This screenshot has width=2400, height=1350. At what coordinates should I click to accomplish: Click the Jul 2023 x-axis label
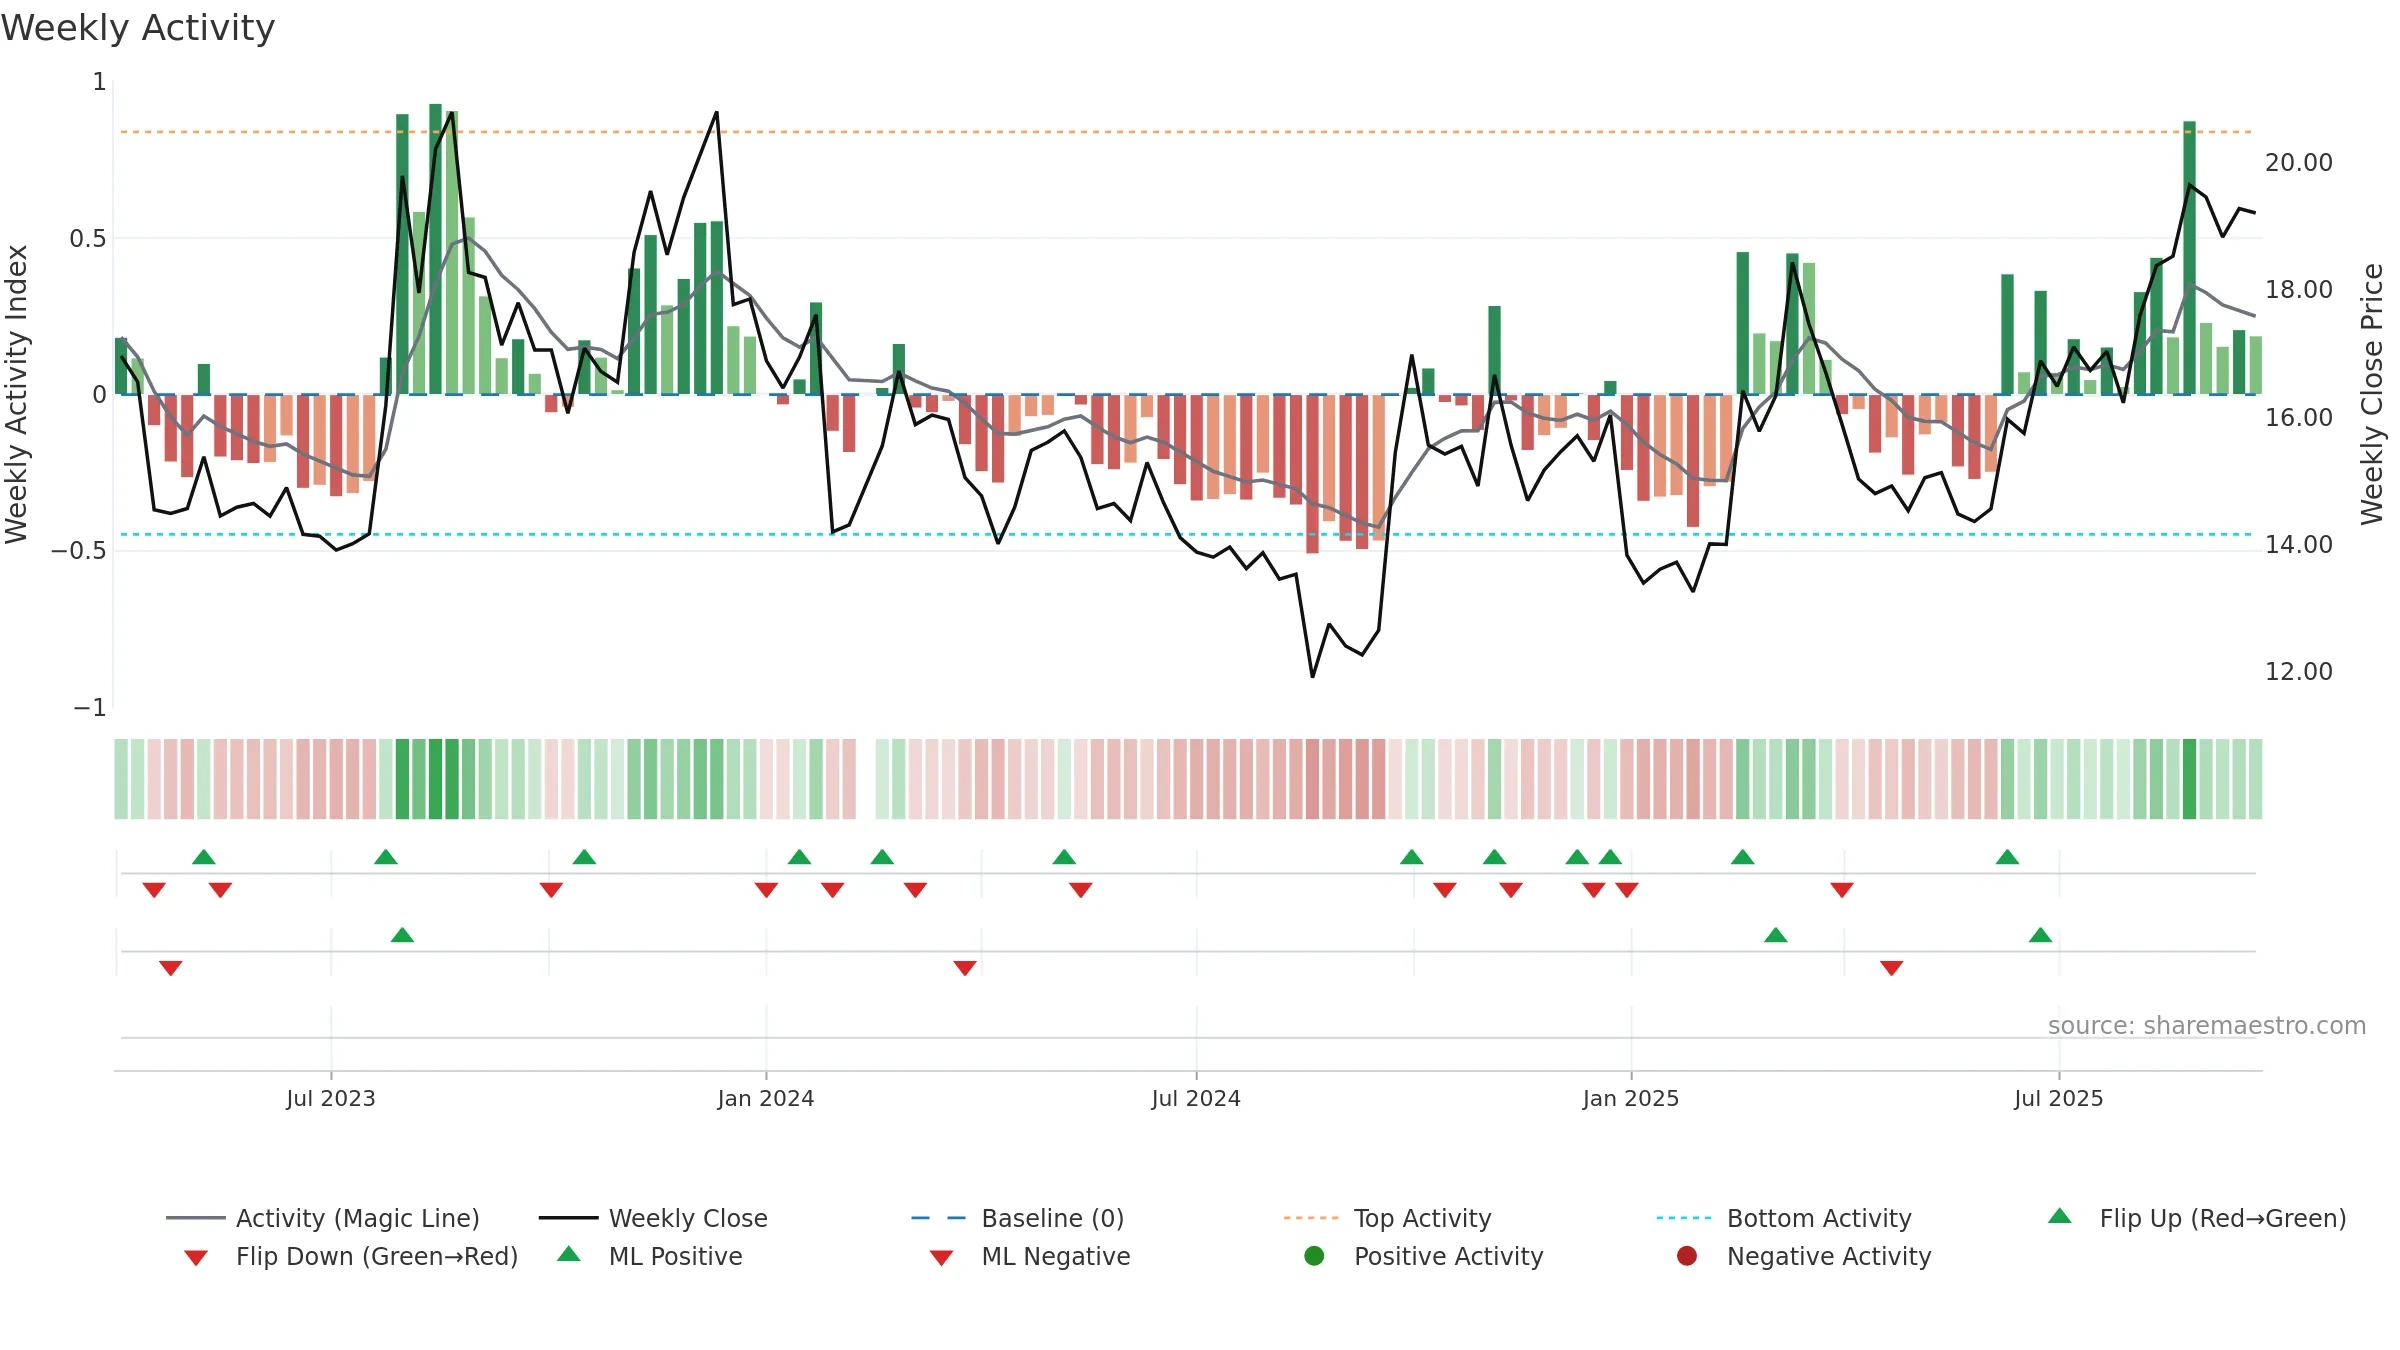click(331, 1098)
